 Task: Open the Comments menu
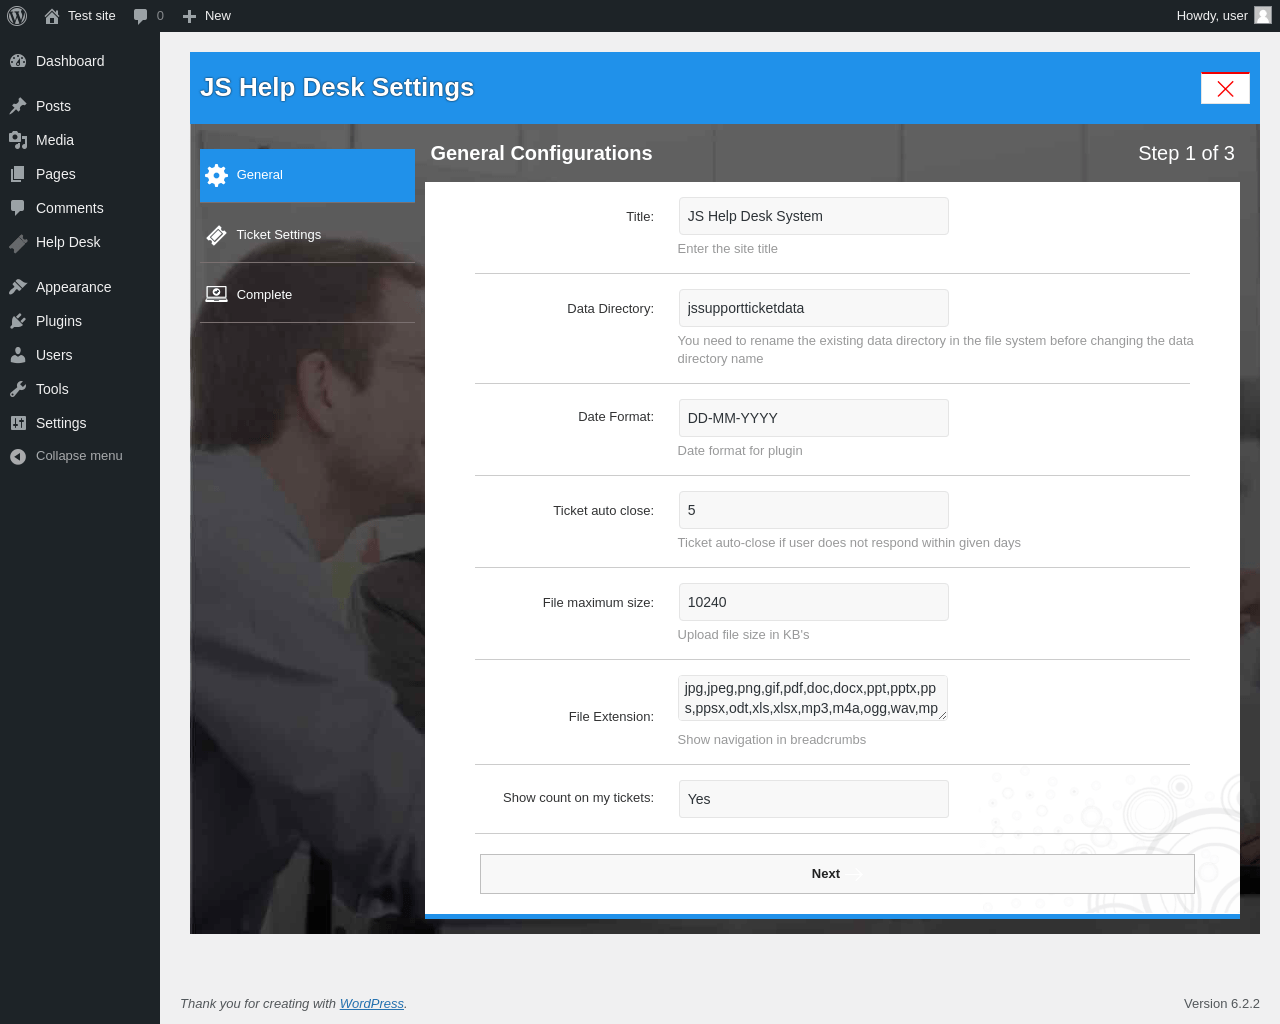pos(80,208)
